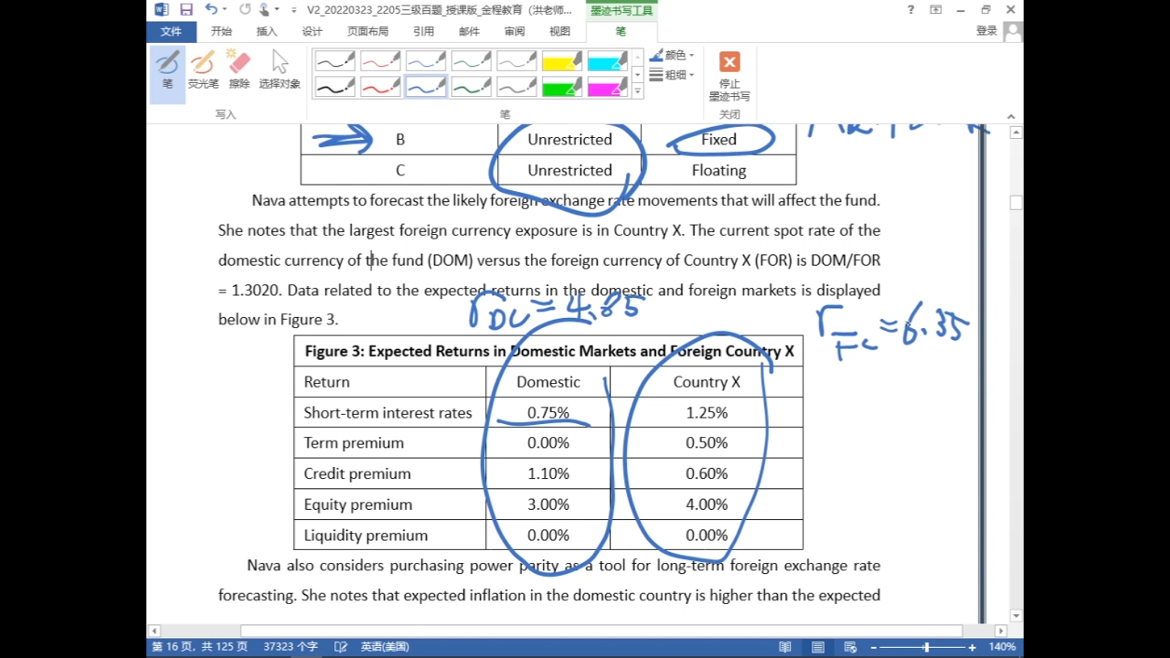Open the undo history dropdown arrow

pos(225,10)
